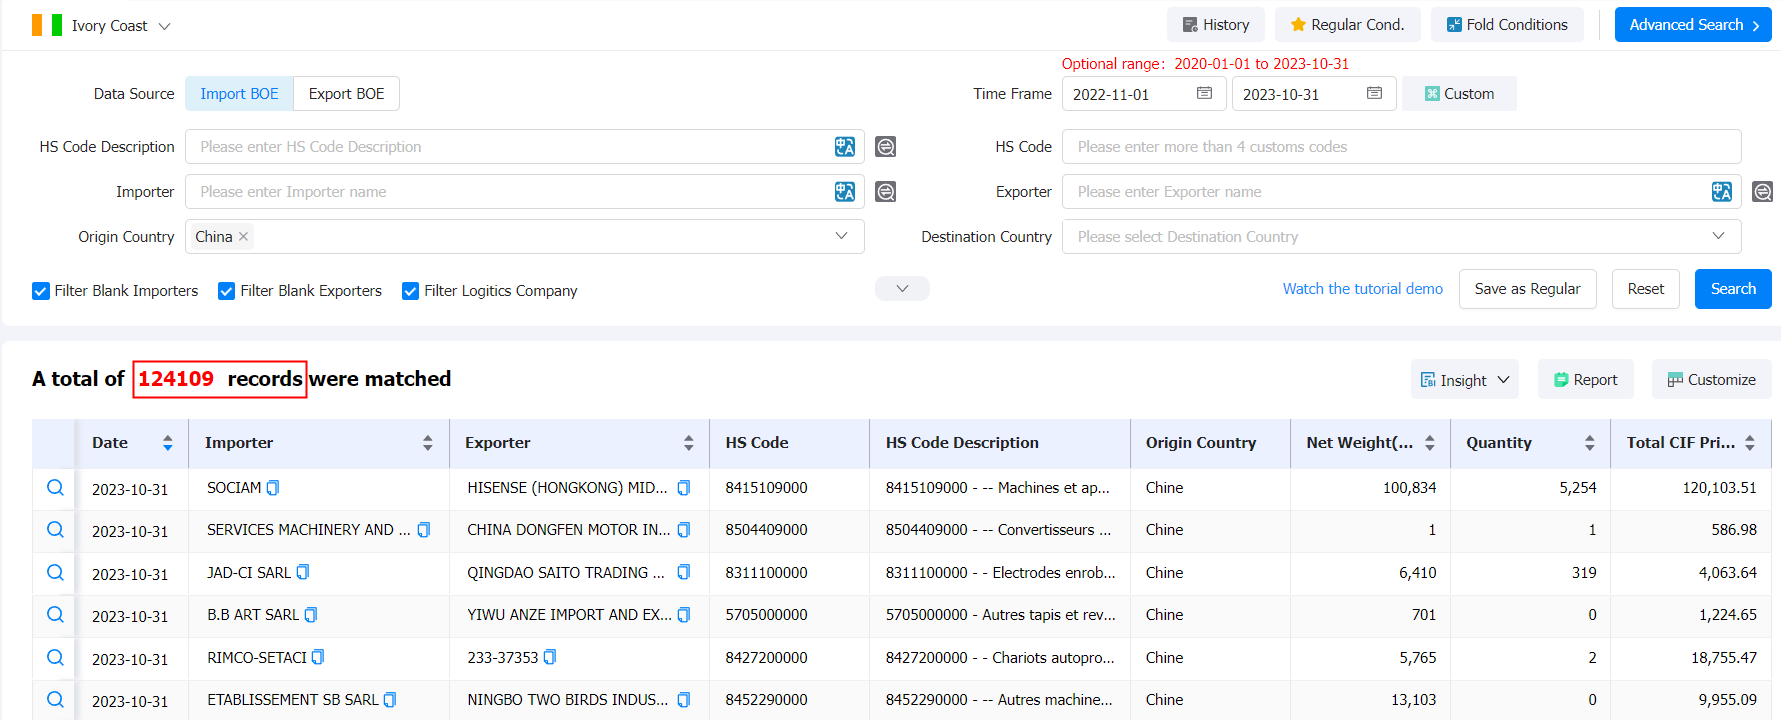Uncheck Filter Blank Importers

[x=41, y=291]
